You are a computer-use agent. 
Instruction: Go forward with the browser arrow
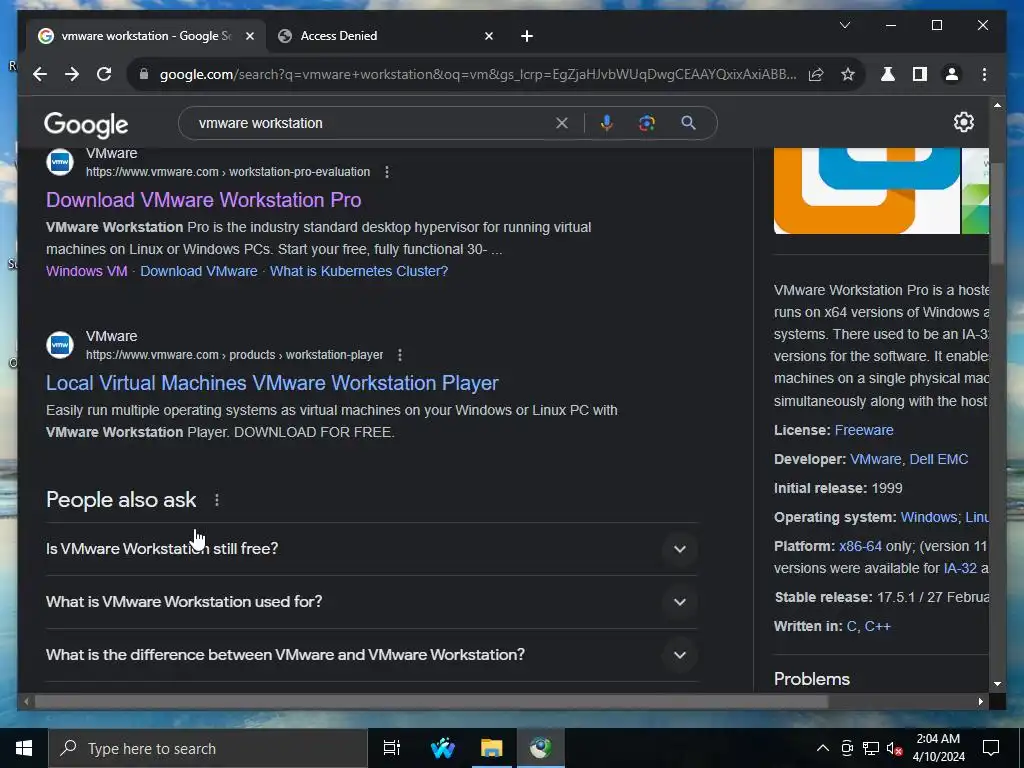click(x=72, y=74)
